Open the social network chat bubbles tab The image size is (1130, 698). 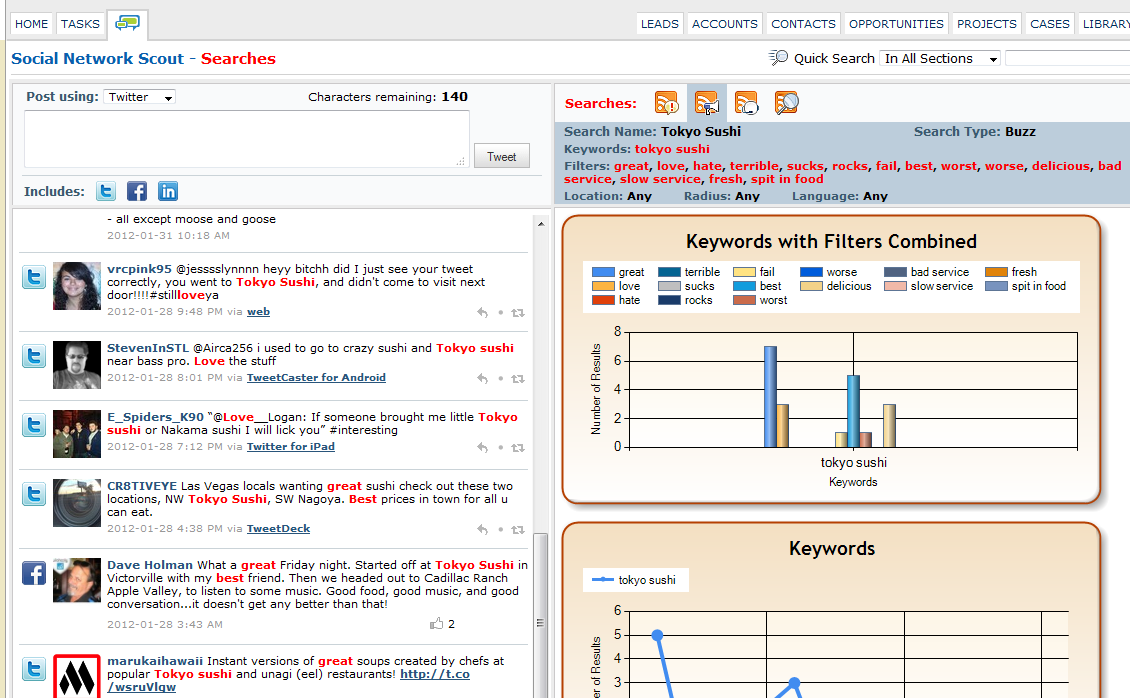click(x=128, y=24)
